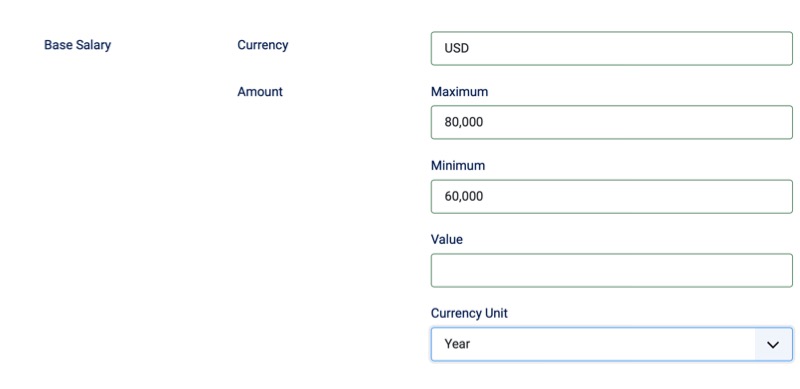Place cursor on the 80,000 text

pyautogui.click(x=463, y=123)
